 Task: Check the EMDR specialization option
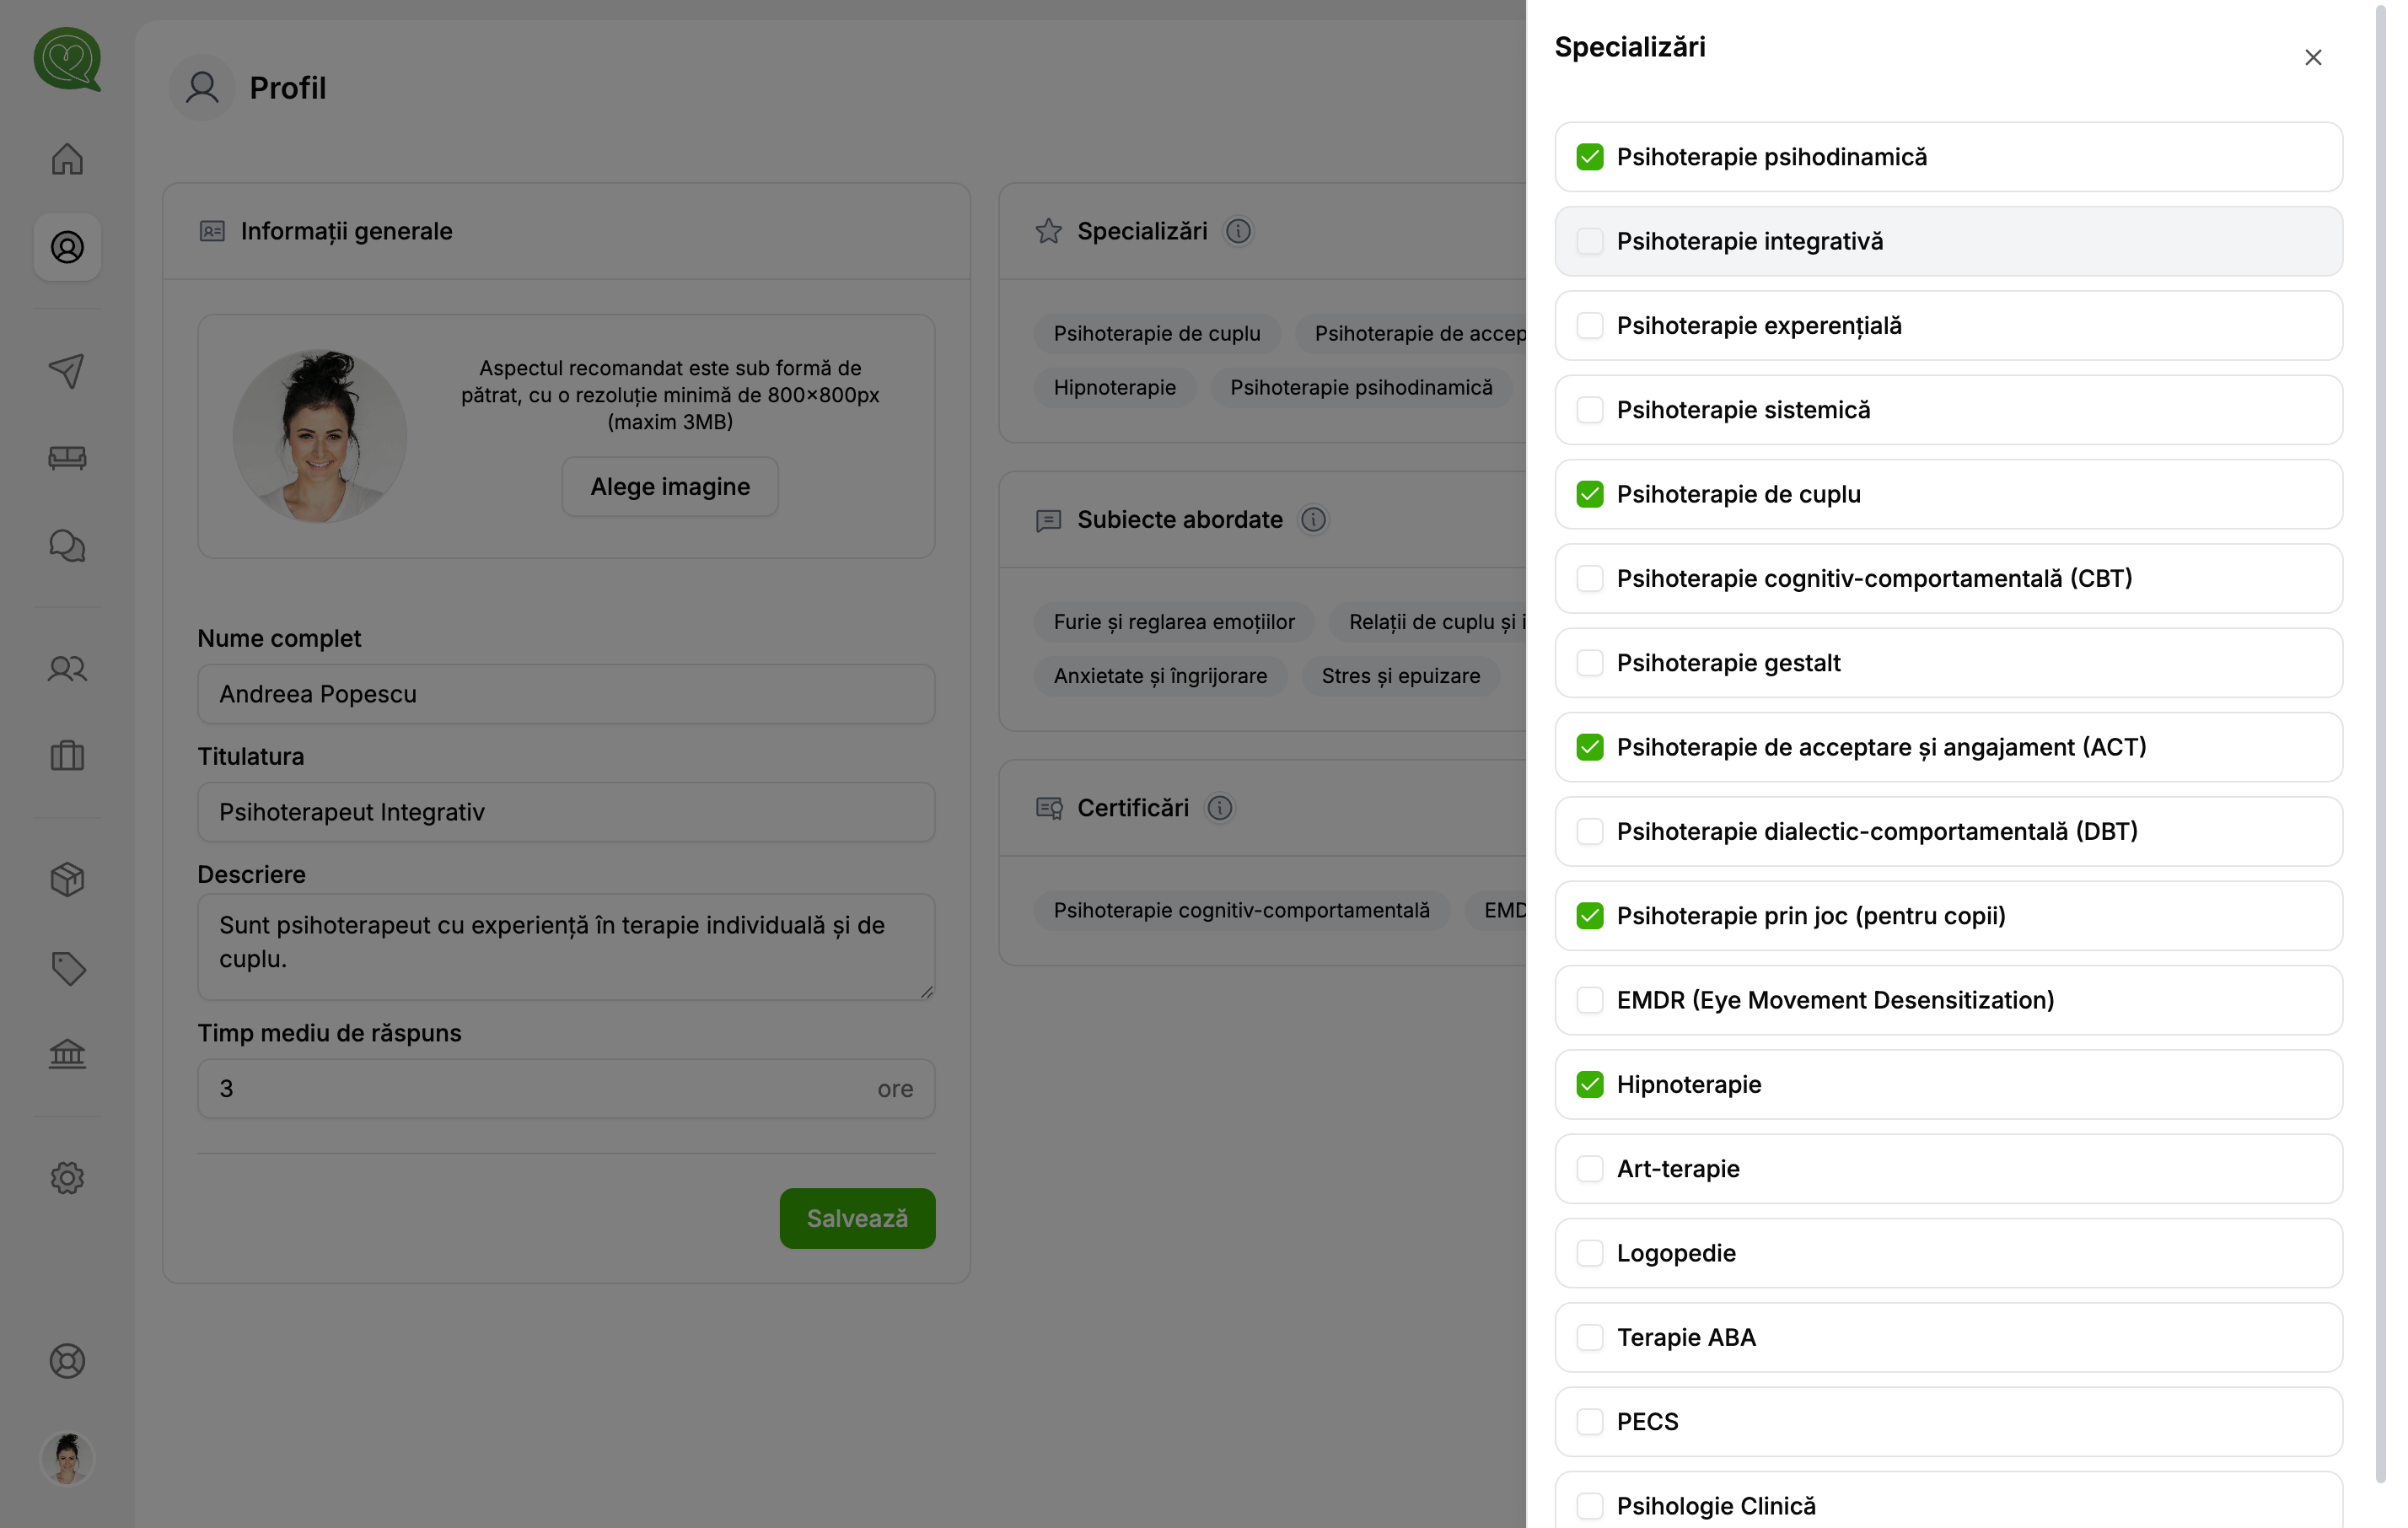click(1591, 1000)
